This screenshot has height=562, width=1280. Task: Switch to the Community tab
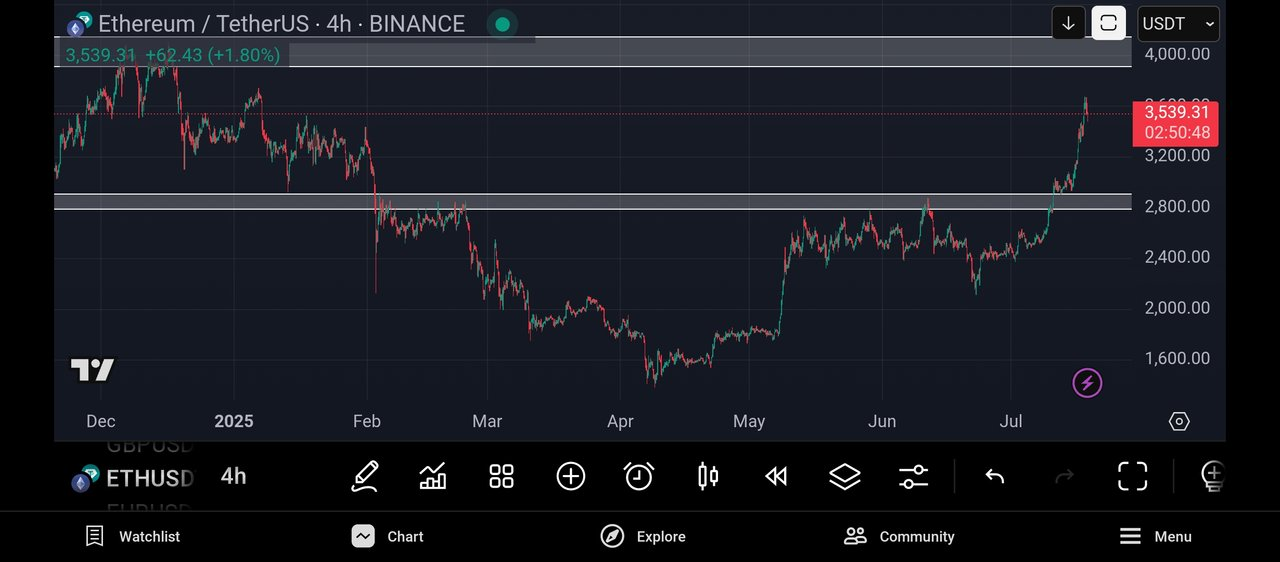(x=899, y=536)
